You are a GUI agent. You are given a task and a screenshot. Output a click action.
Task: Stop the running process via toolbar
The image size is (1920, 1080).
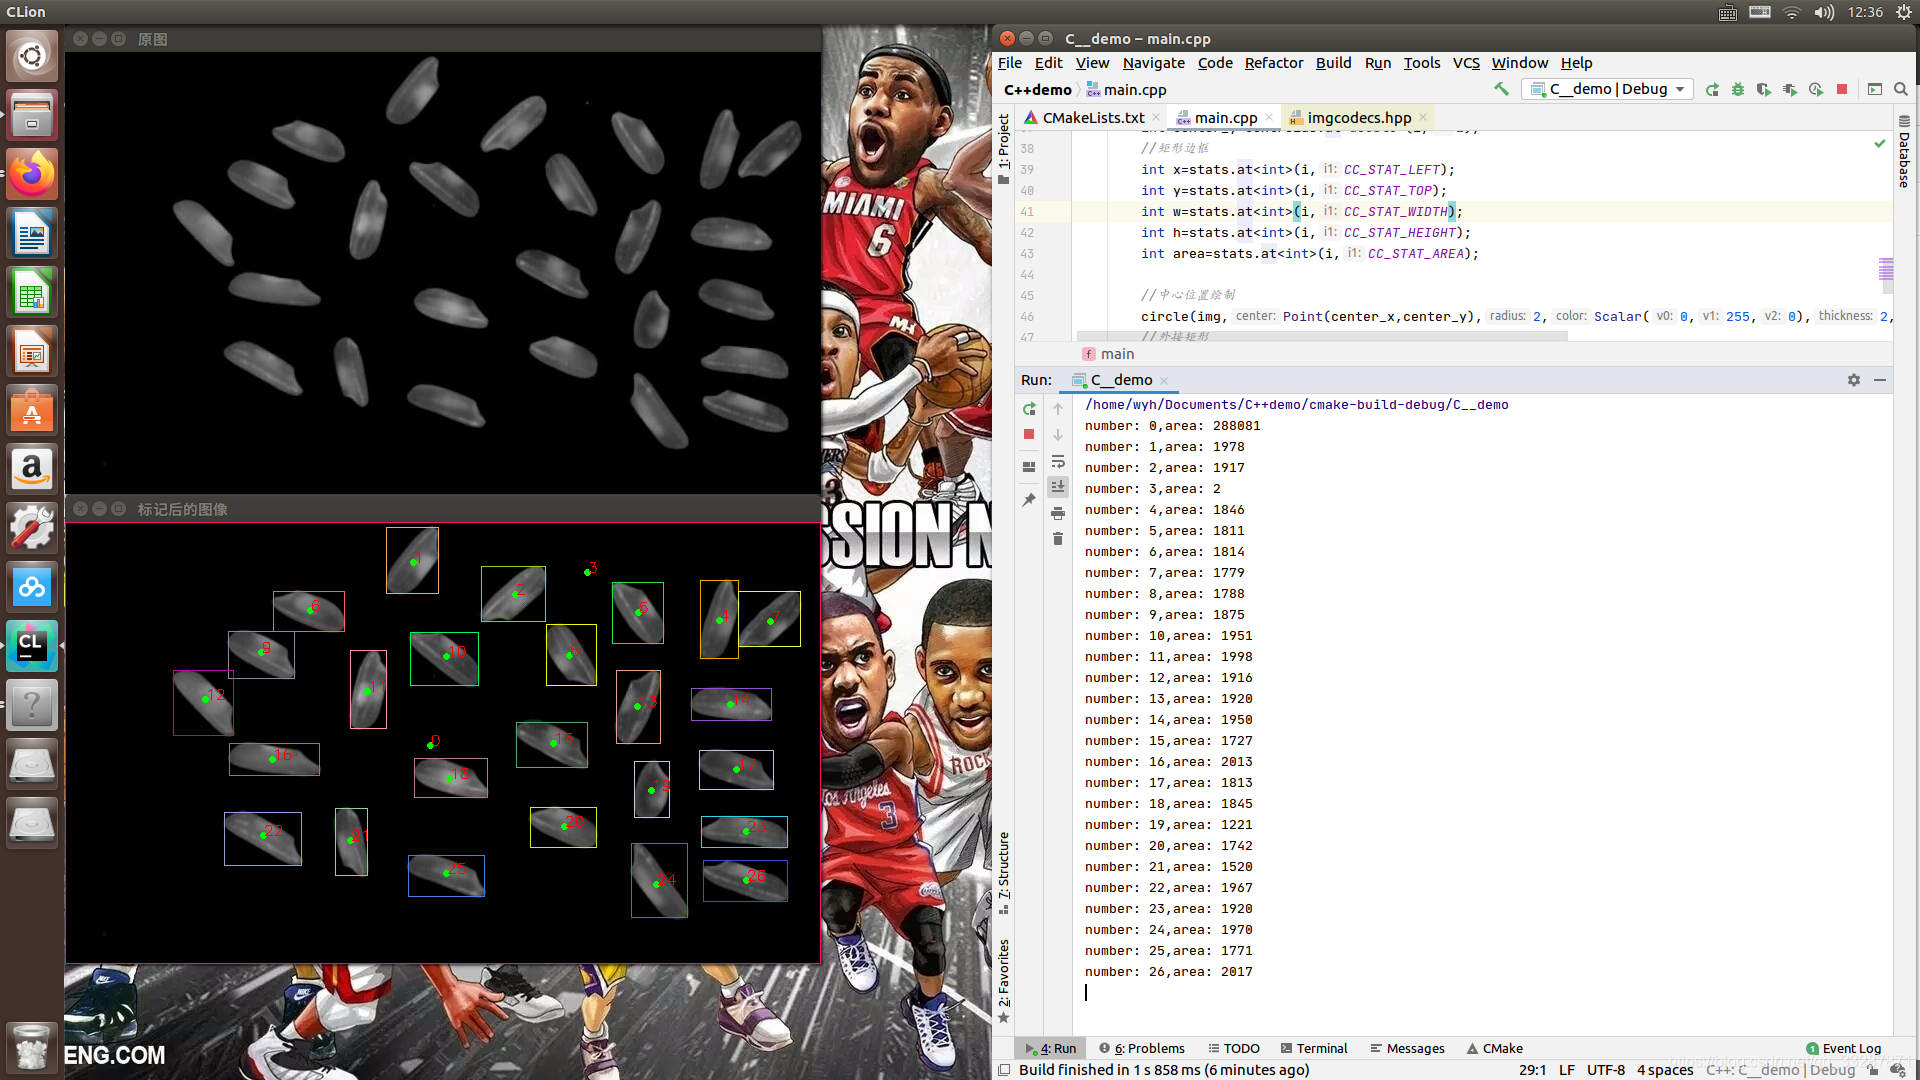[1842, 89]
